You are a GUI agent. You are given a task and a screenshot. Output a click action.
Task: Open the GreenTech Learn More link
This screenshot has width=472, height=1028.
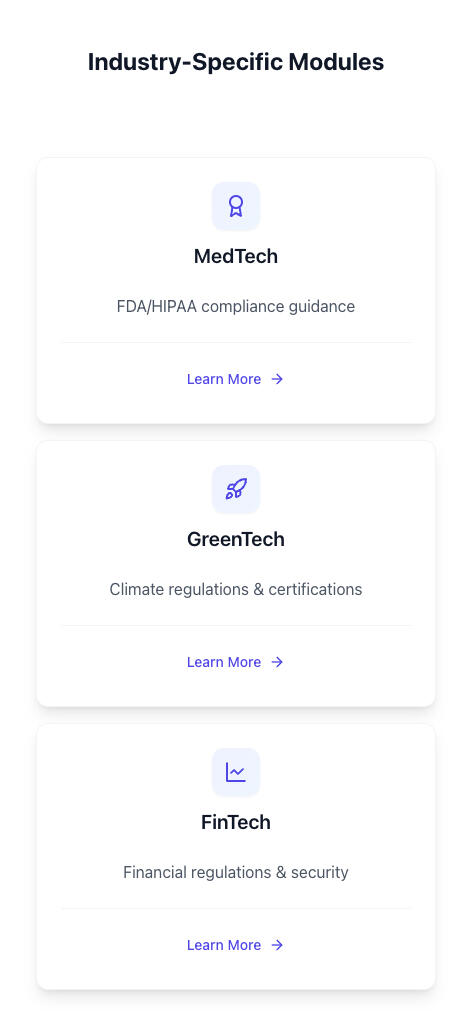235,662
